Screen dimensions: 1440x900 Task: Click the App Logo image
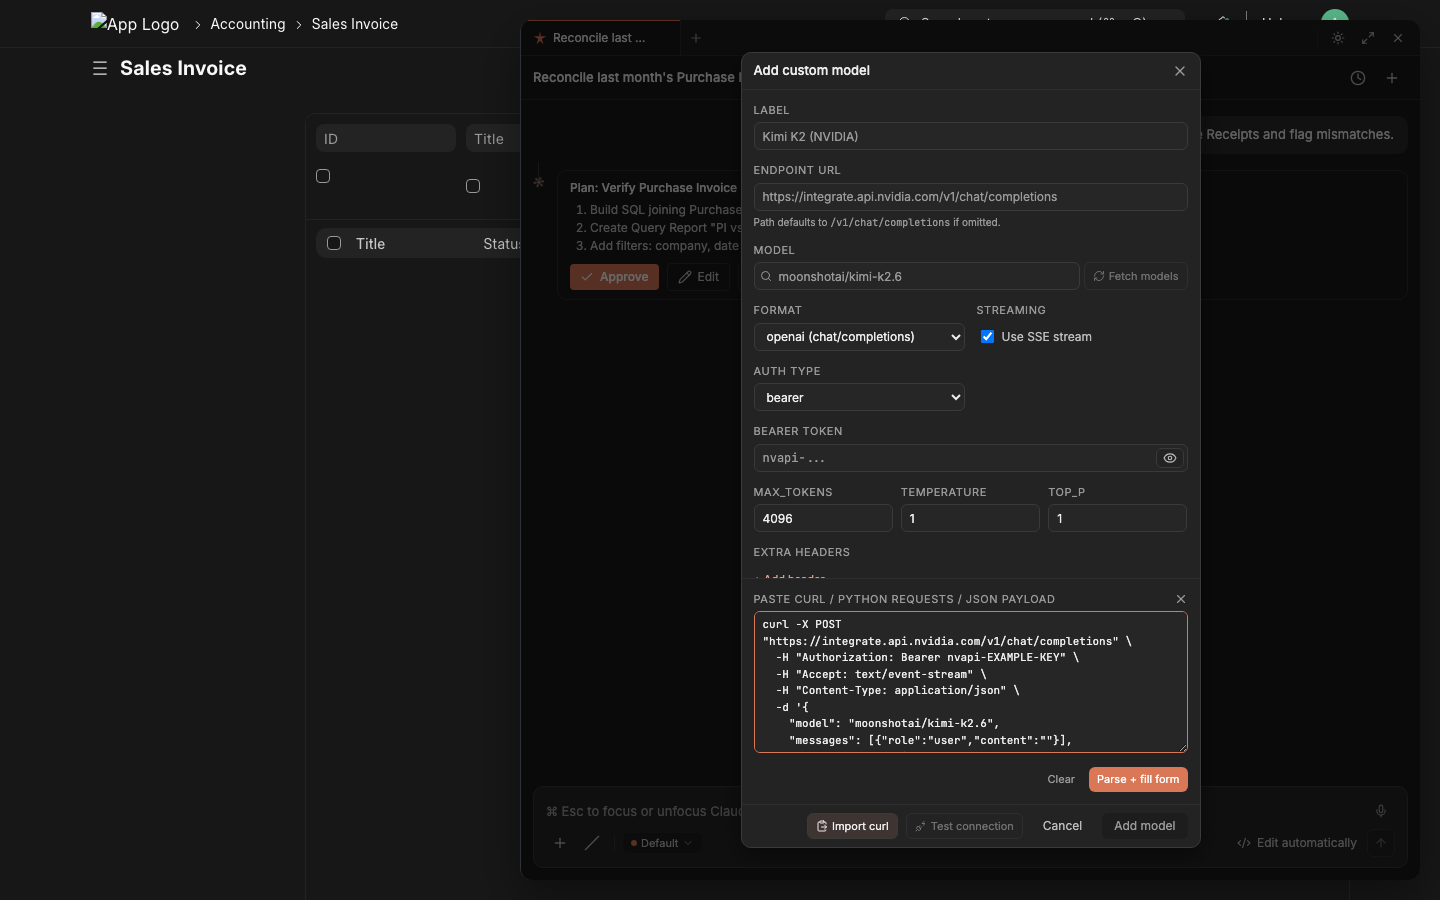[135, 23]
